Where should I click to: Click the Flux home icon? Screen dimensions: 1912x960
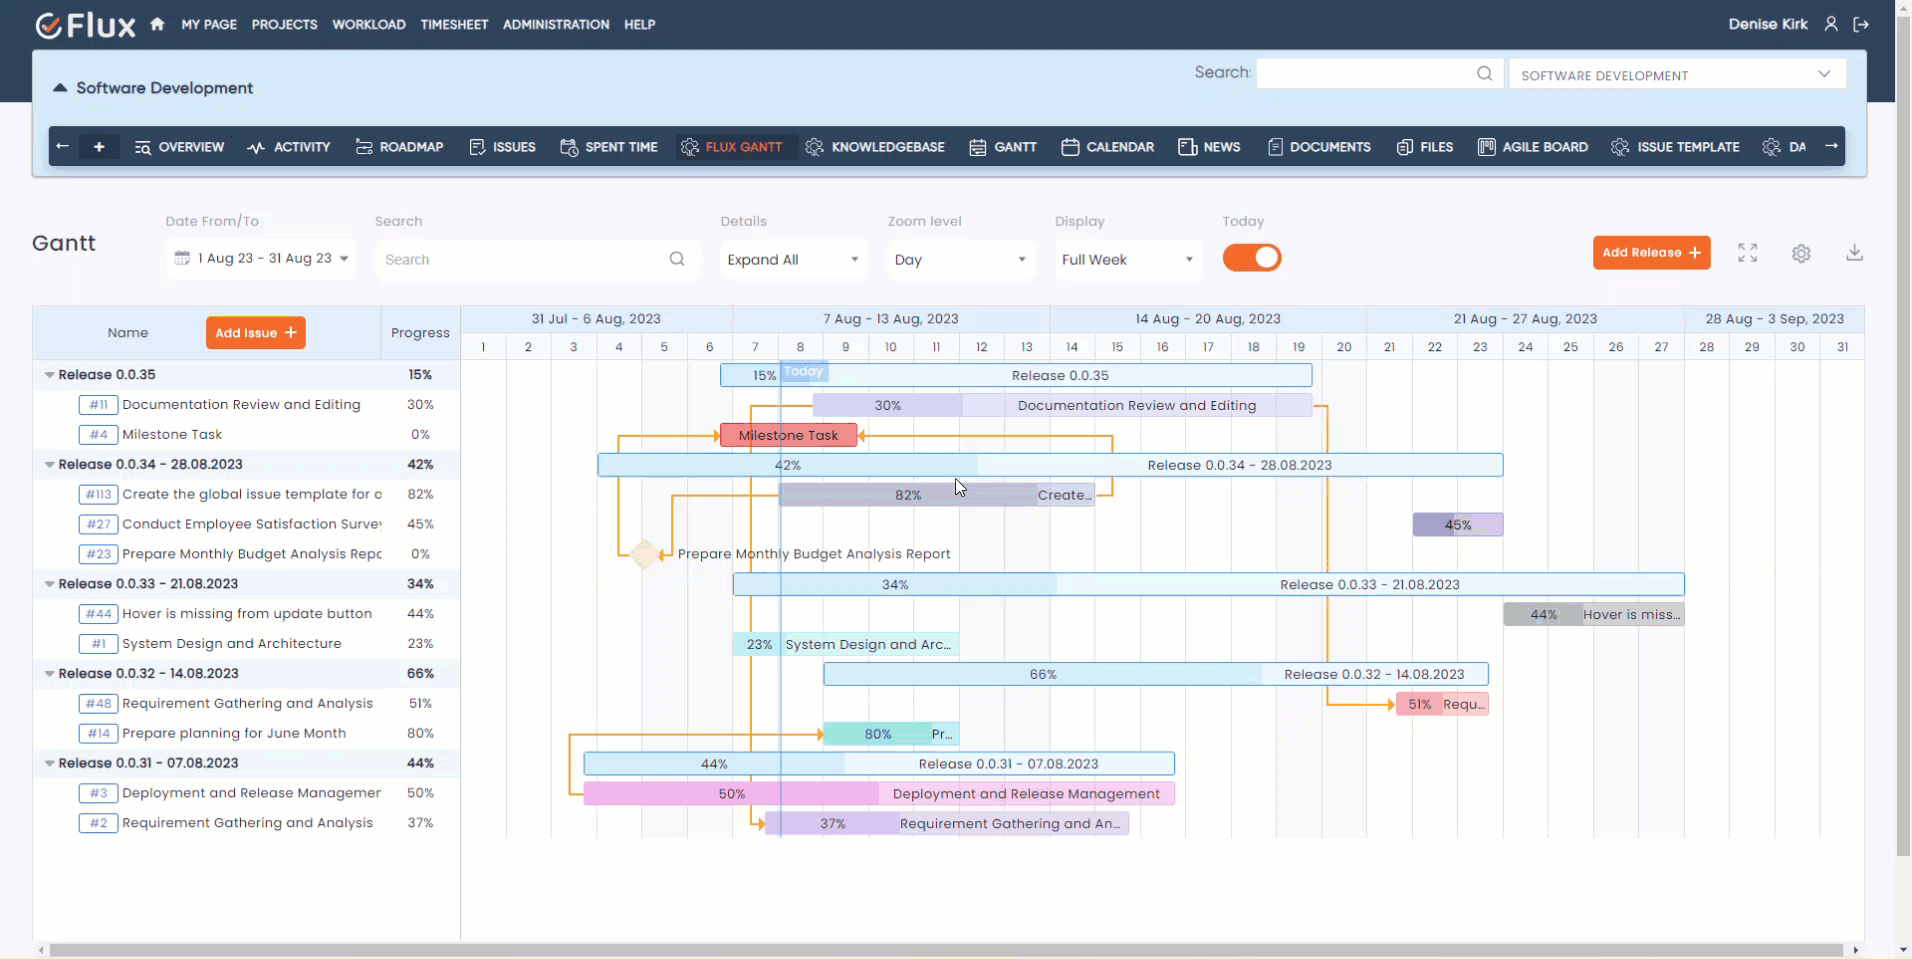click(x=157, y=24)
